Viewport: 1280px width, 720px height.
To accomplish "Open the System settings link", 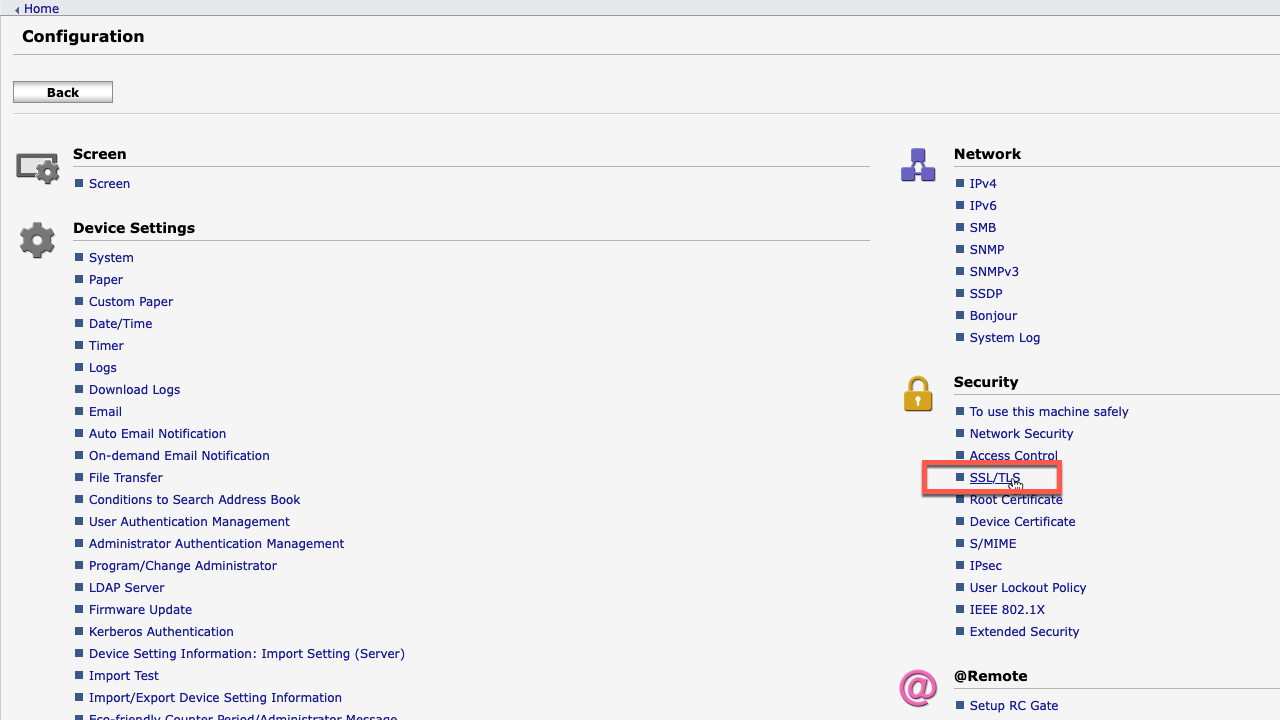I will click(x=111, y=258).
